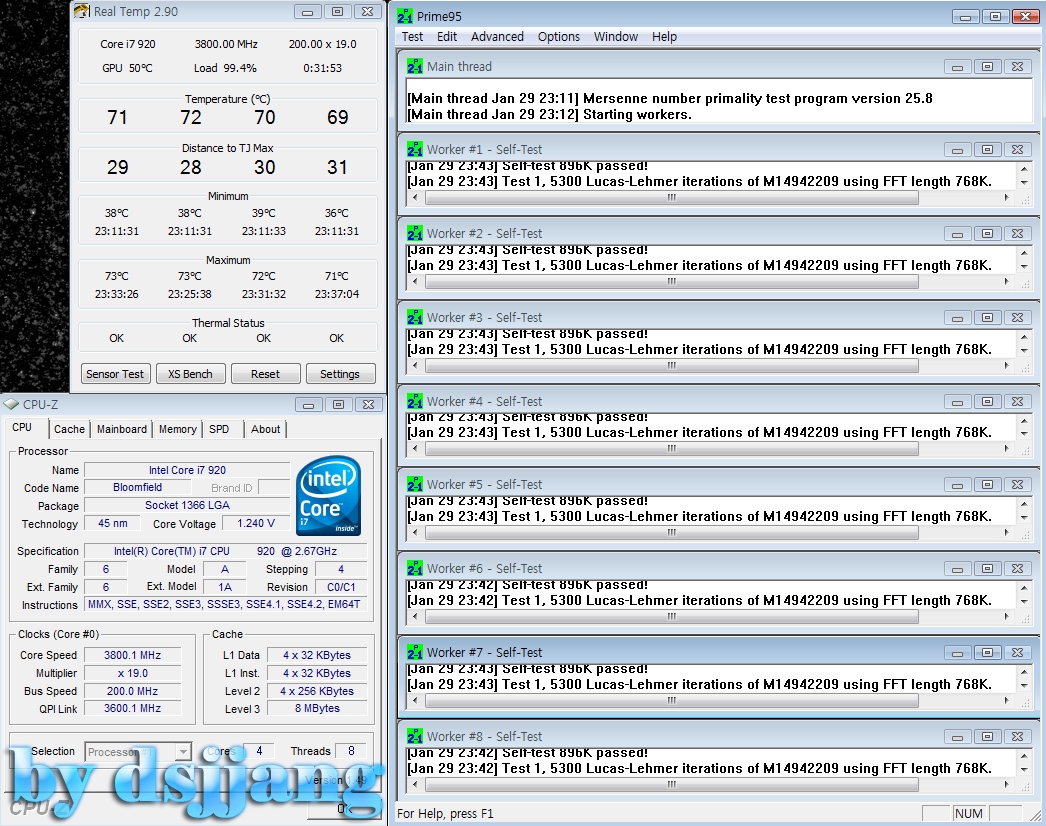Click the Worker #4 window icon

tap(415, 402)
